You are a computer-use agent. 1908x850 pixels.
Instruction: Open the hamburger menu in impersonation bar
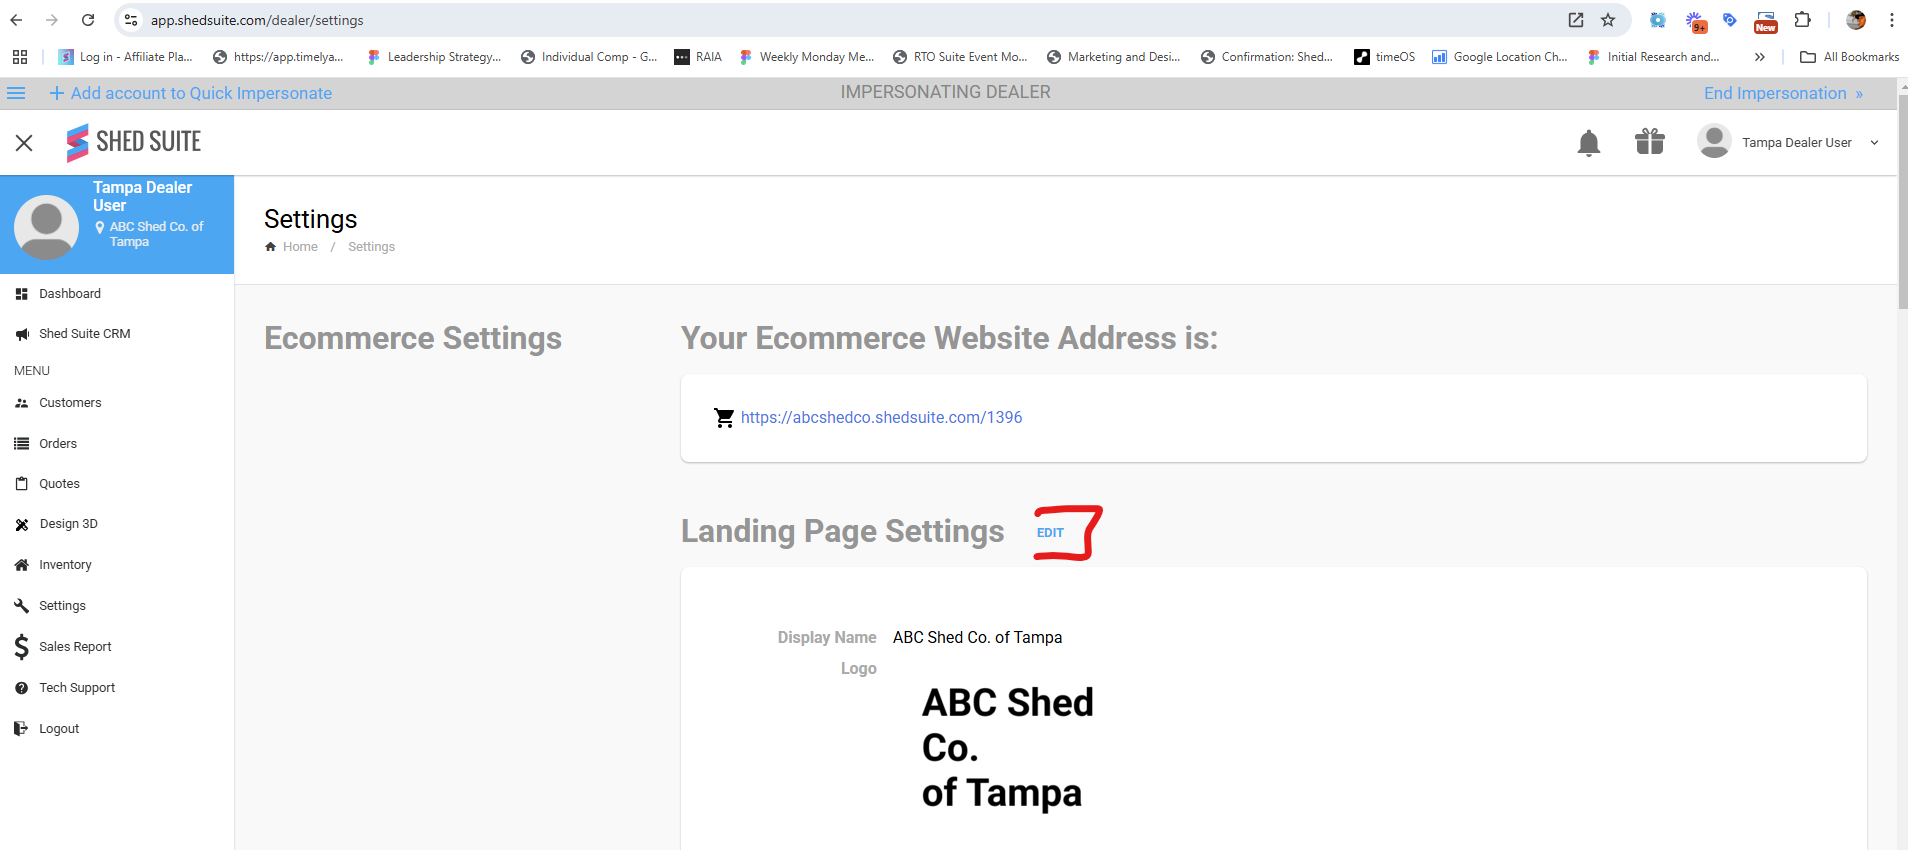pos(16,93)
